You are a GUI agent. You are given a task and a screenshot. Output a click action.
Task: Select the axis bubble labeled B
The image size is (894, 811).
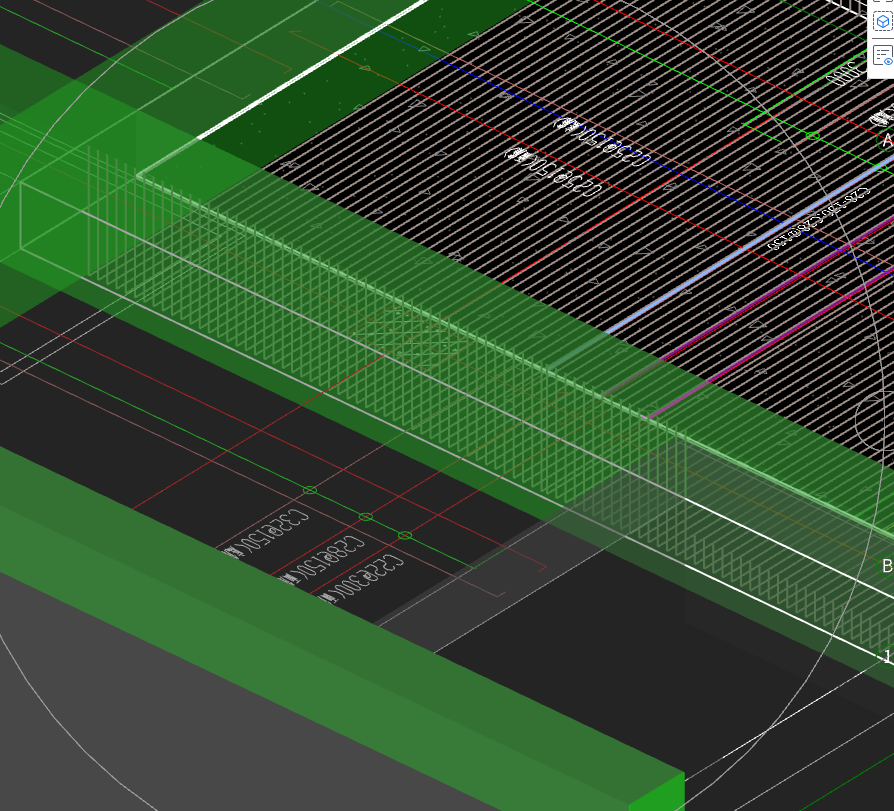(885, 566)
